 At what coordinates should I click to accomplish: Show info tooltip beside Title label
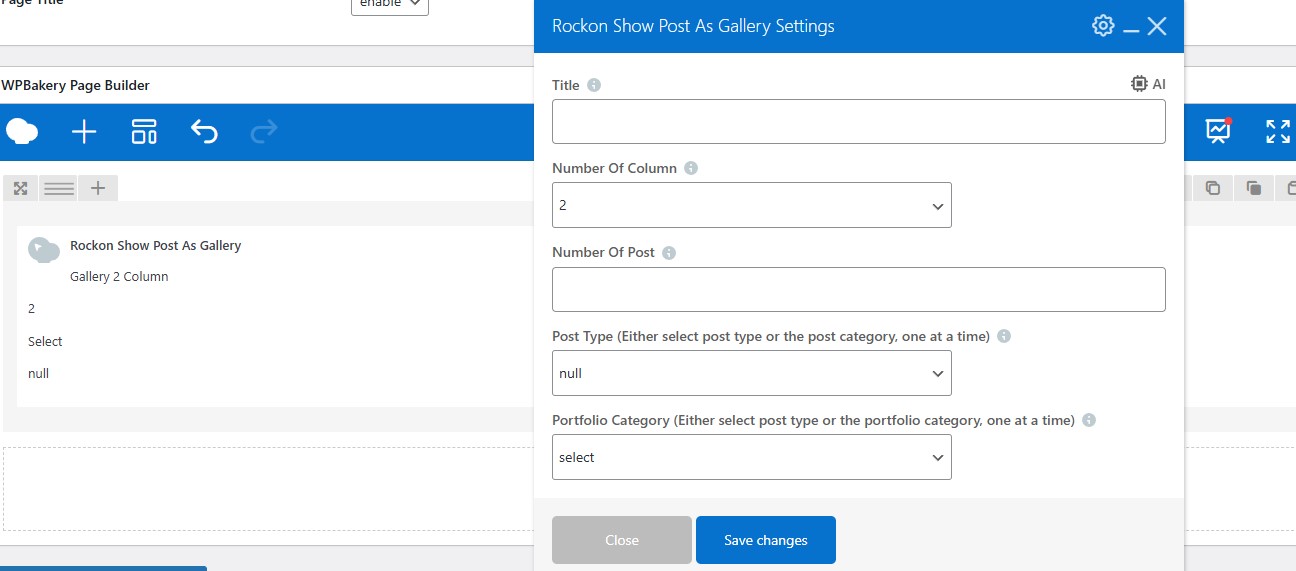pyautogui.click(x=594, y=85)
